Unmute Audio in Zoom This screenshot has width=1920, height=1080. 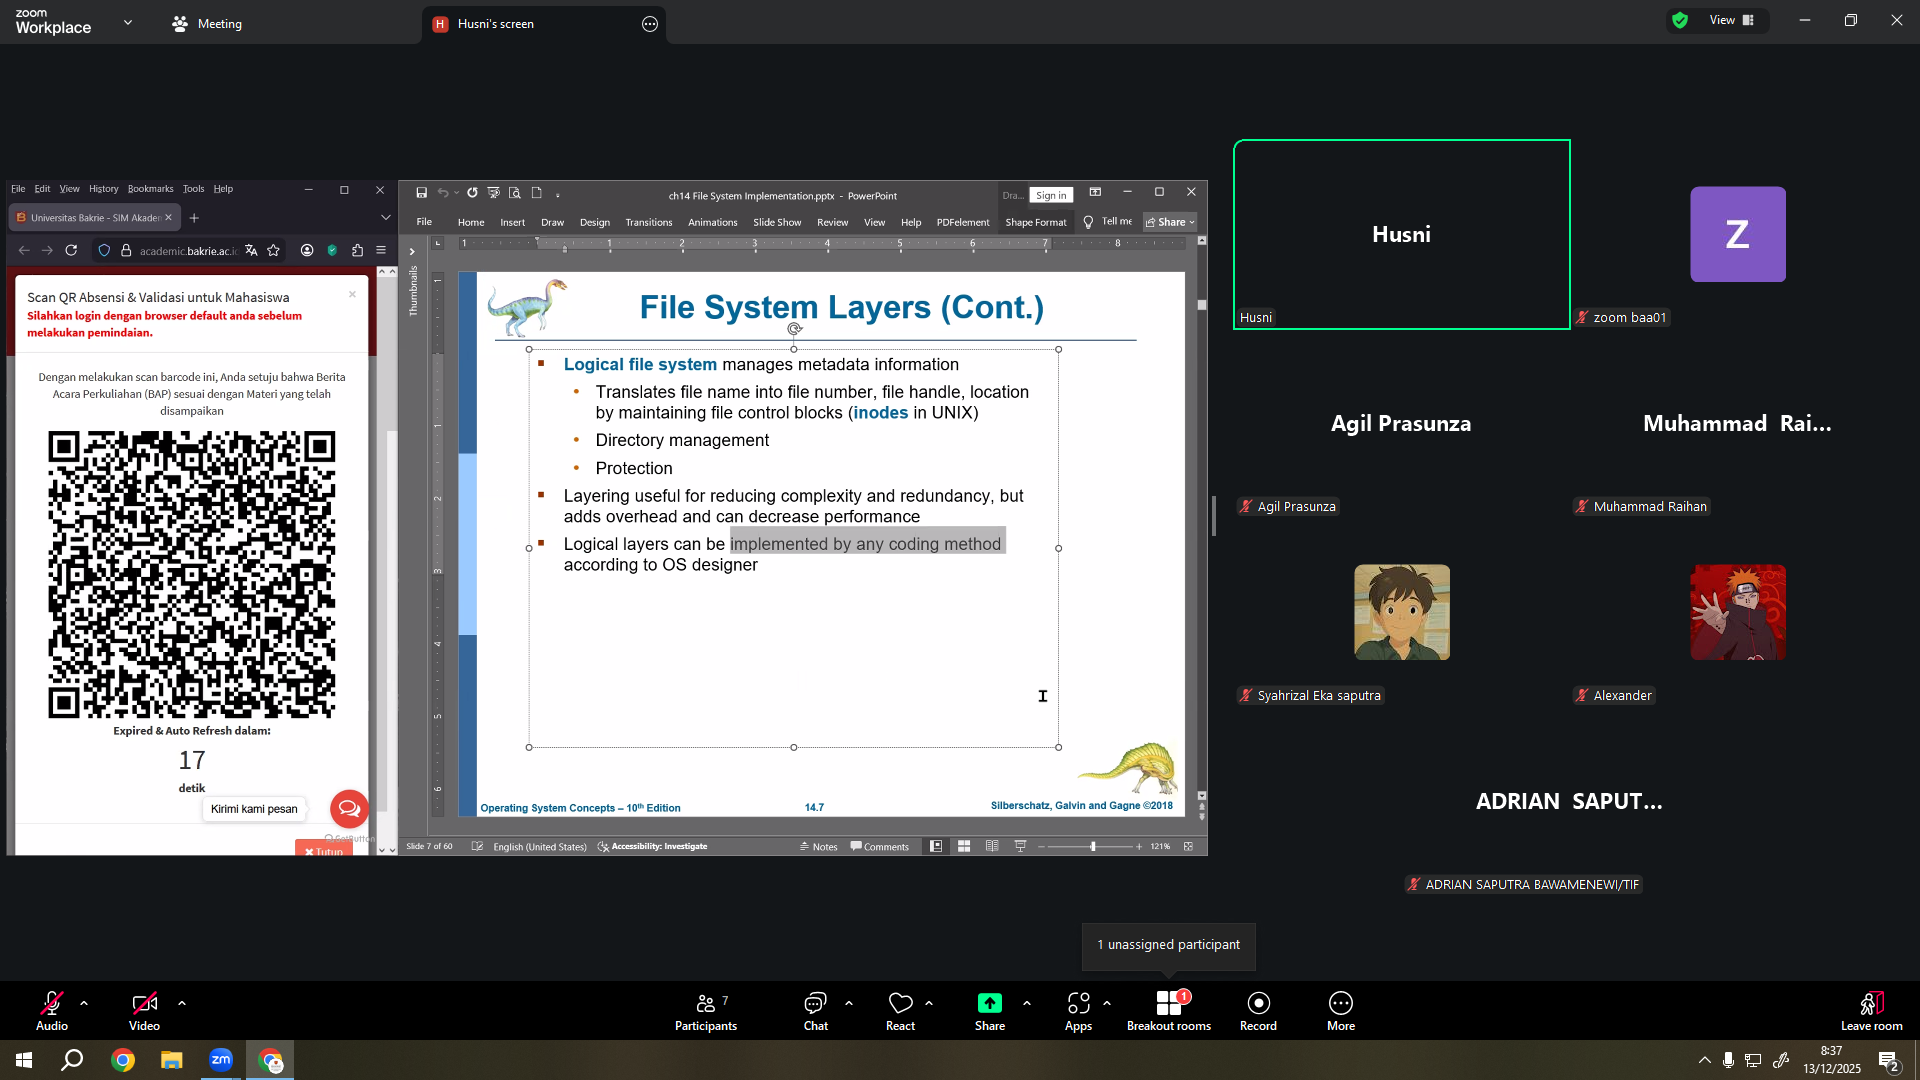52,1011
